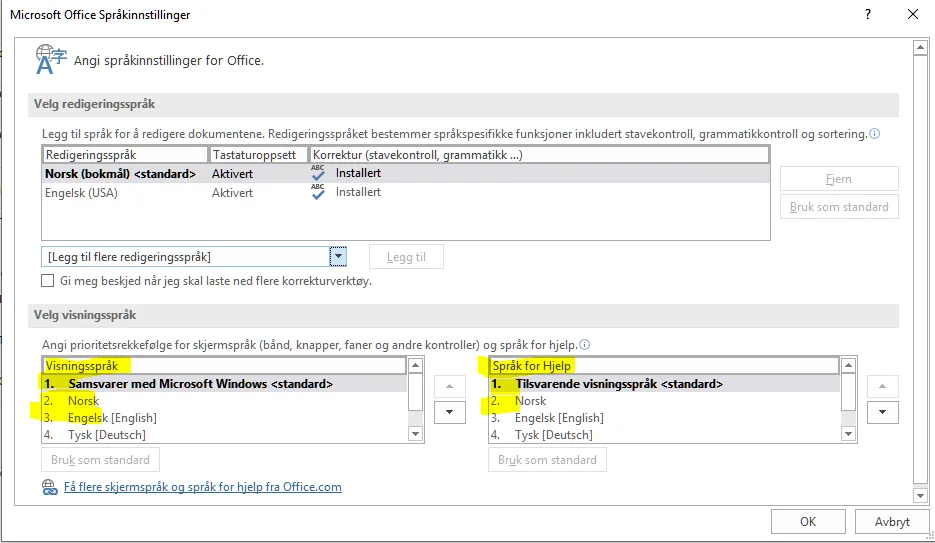Open the 'Legg til flere redigeringsspråk' dropdown arrow

(338, 257)
